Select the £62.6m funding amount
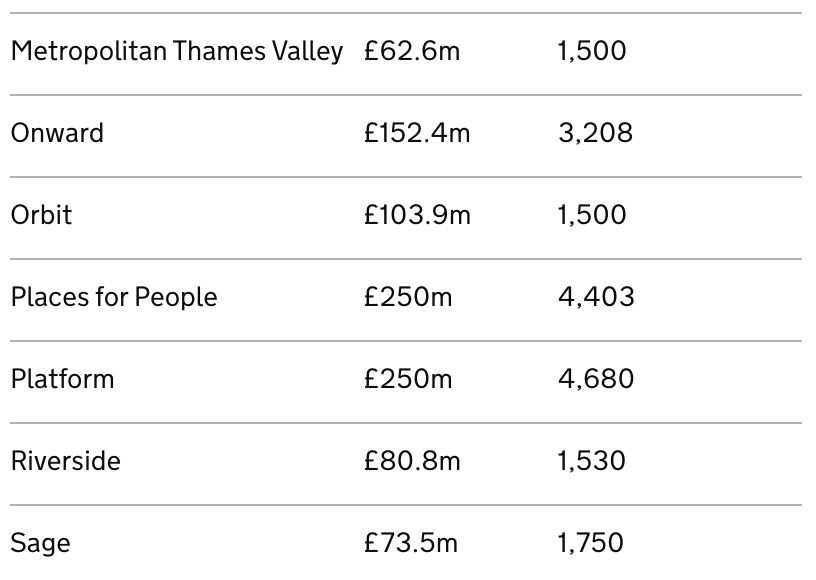 [412, 51]
